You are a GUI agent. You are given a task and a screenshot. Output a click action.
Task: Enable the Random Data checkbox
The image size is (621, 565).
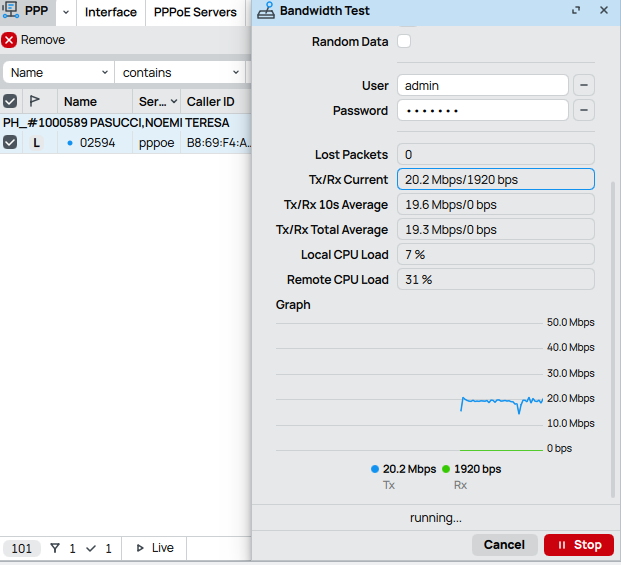pyautogui.click(x=404, y=42)
